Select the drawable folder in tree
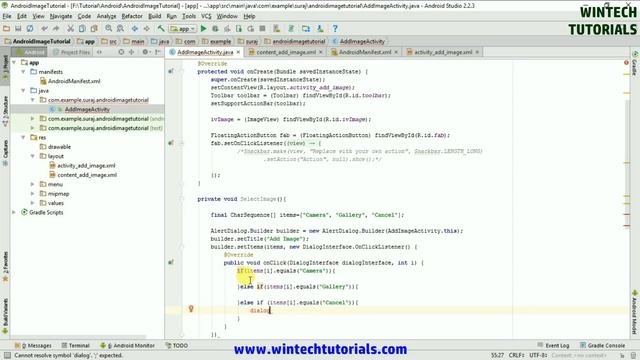 pos(59,147)
